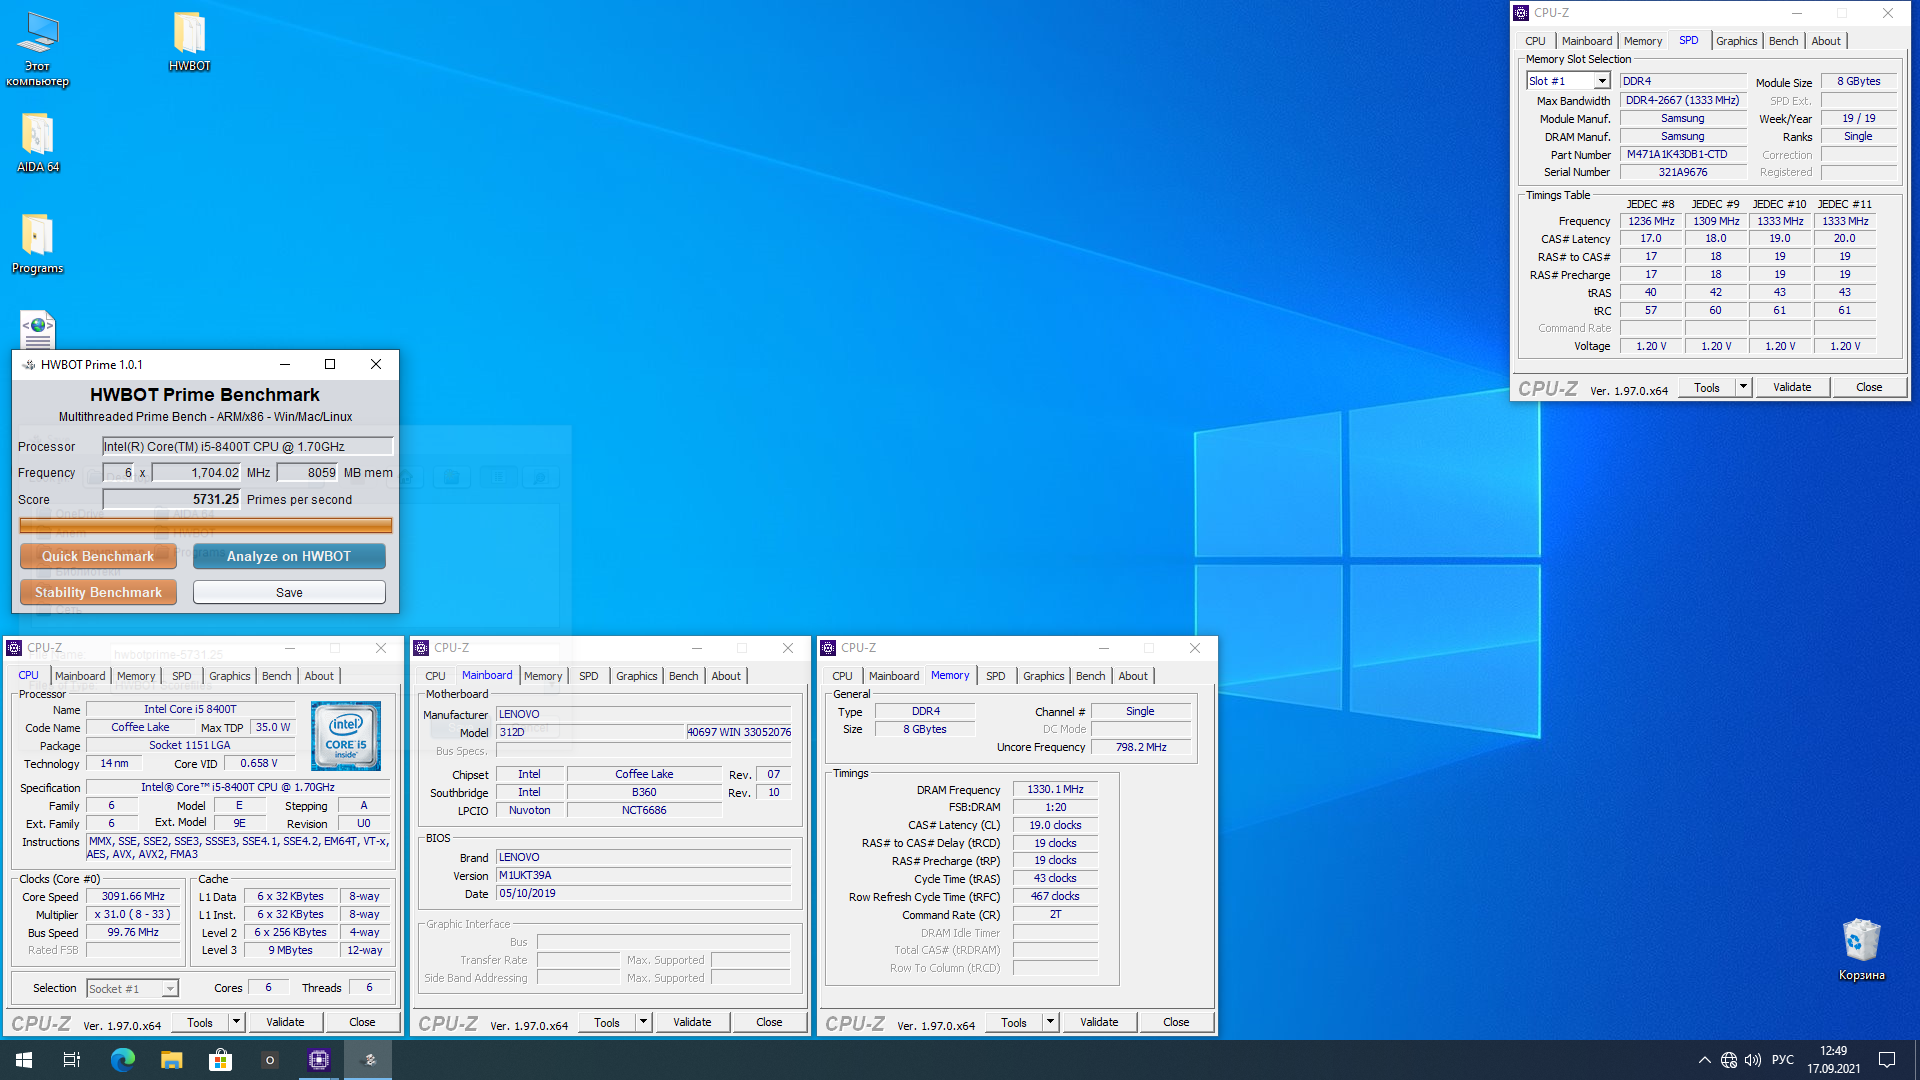Click Tools button in CPU window
The width and height of the screenshot is (1920, 1080).
[x=200, y=1022]
